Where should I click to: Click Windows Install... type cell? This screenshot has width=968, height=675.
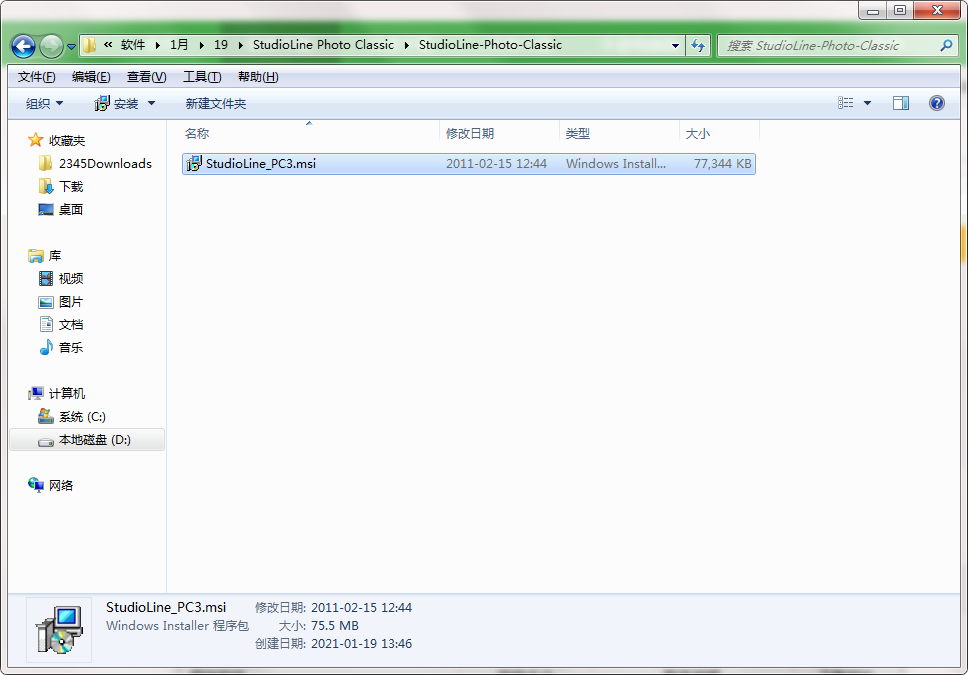coord(615,164)
